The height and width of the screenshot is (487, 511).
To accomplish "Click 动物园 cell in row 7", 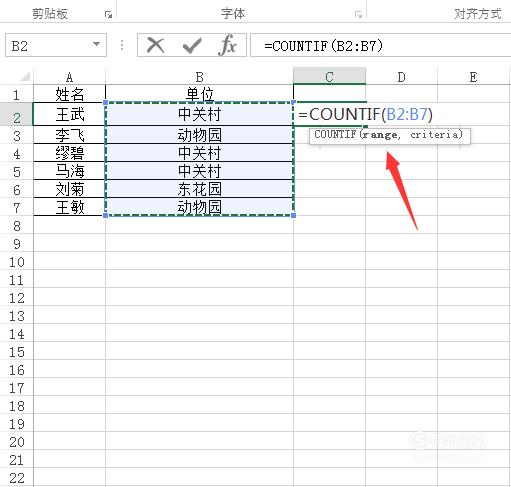I will tap(199, 207).
